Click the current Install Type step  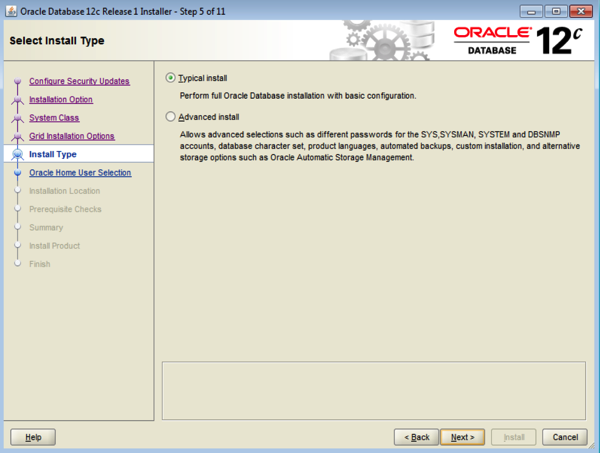point(53,154)
